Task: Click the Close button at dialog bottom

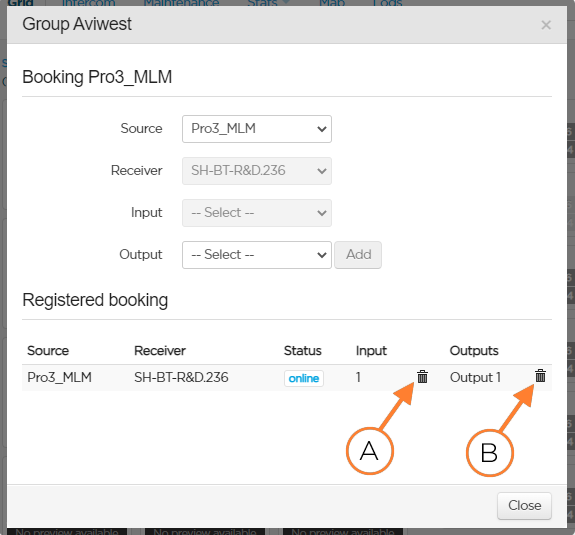Action: point(524,506)
